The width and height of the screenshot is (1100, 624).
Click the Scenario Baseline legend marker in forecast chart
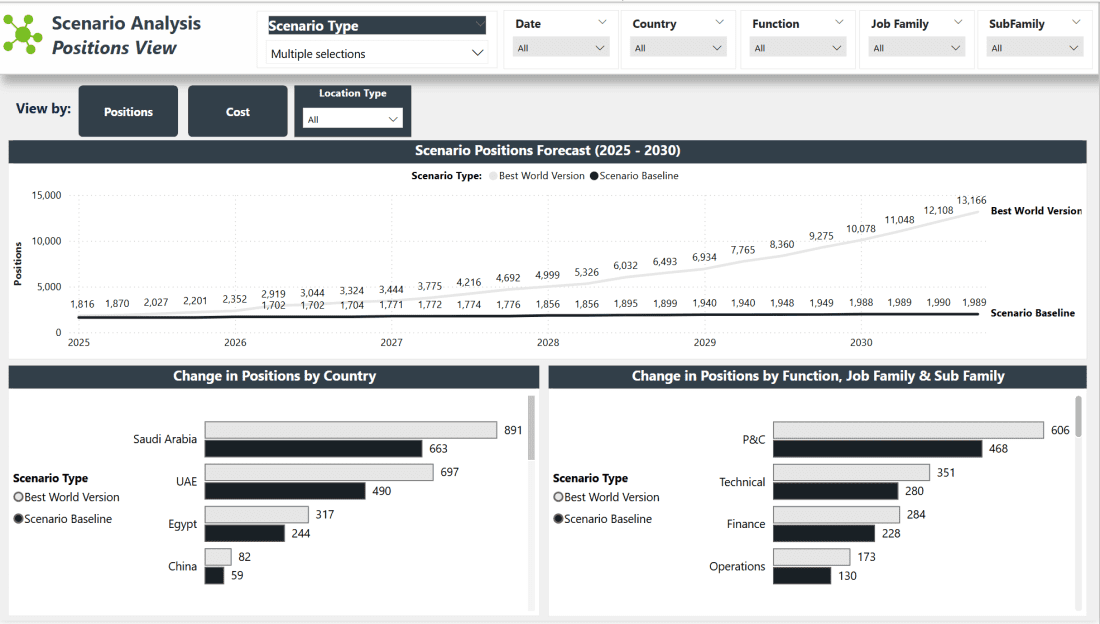coord(594,176)
